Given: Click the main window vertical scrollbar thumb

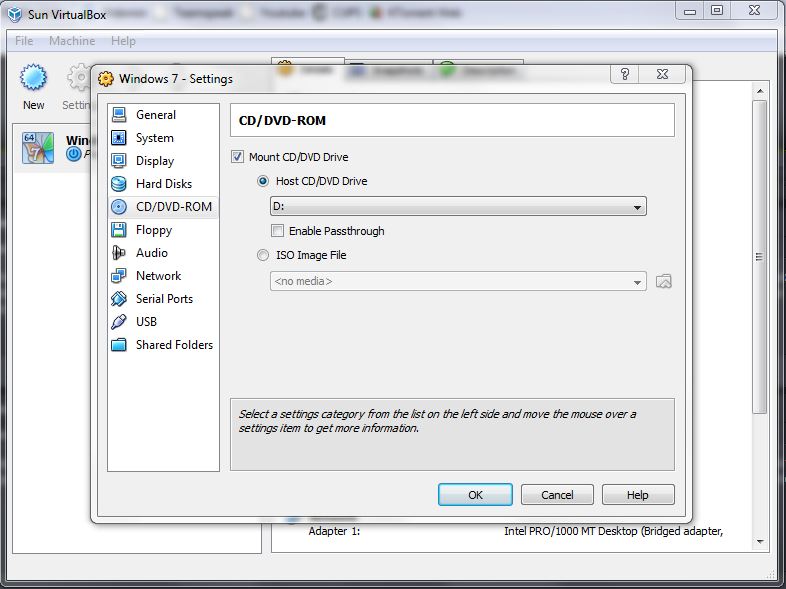Looking at the screenshot, I should tap(760, 257).
